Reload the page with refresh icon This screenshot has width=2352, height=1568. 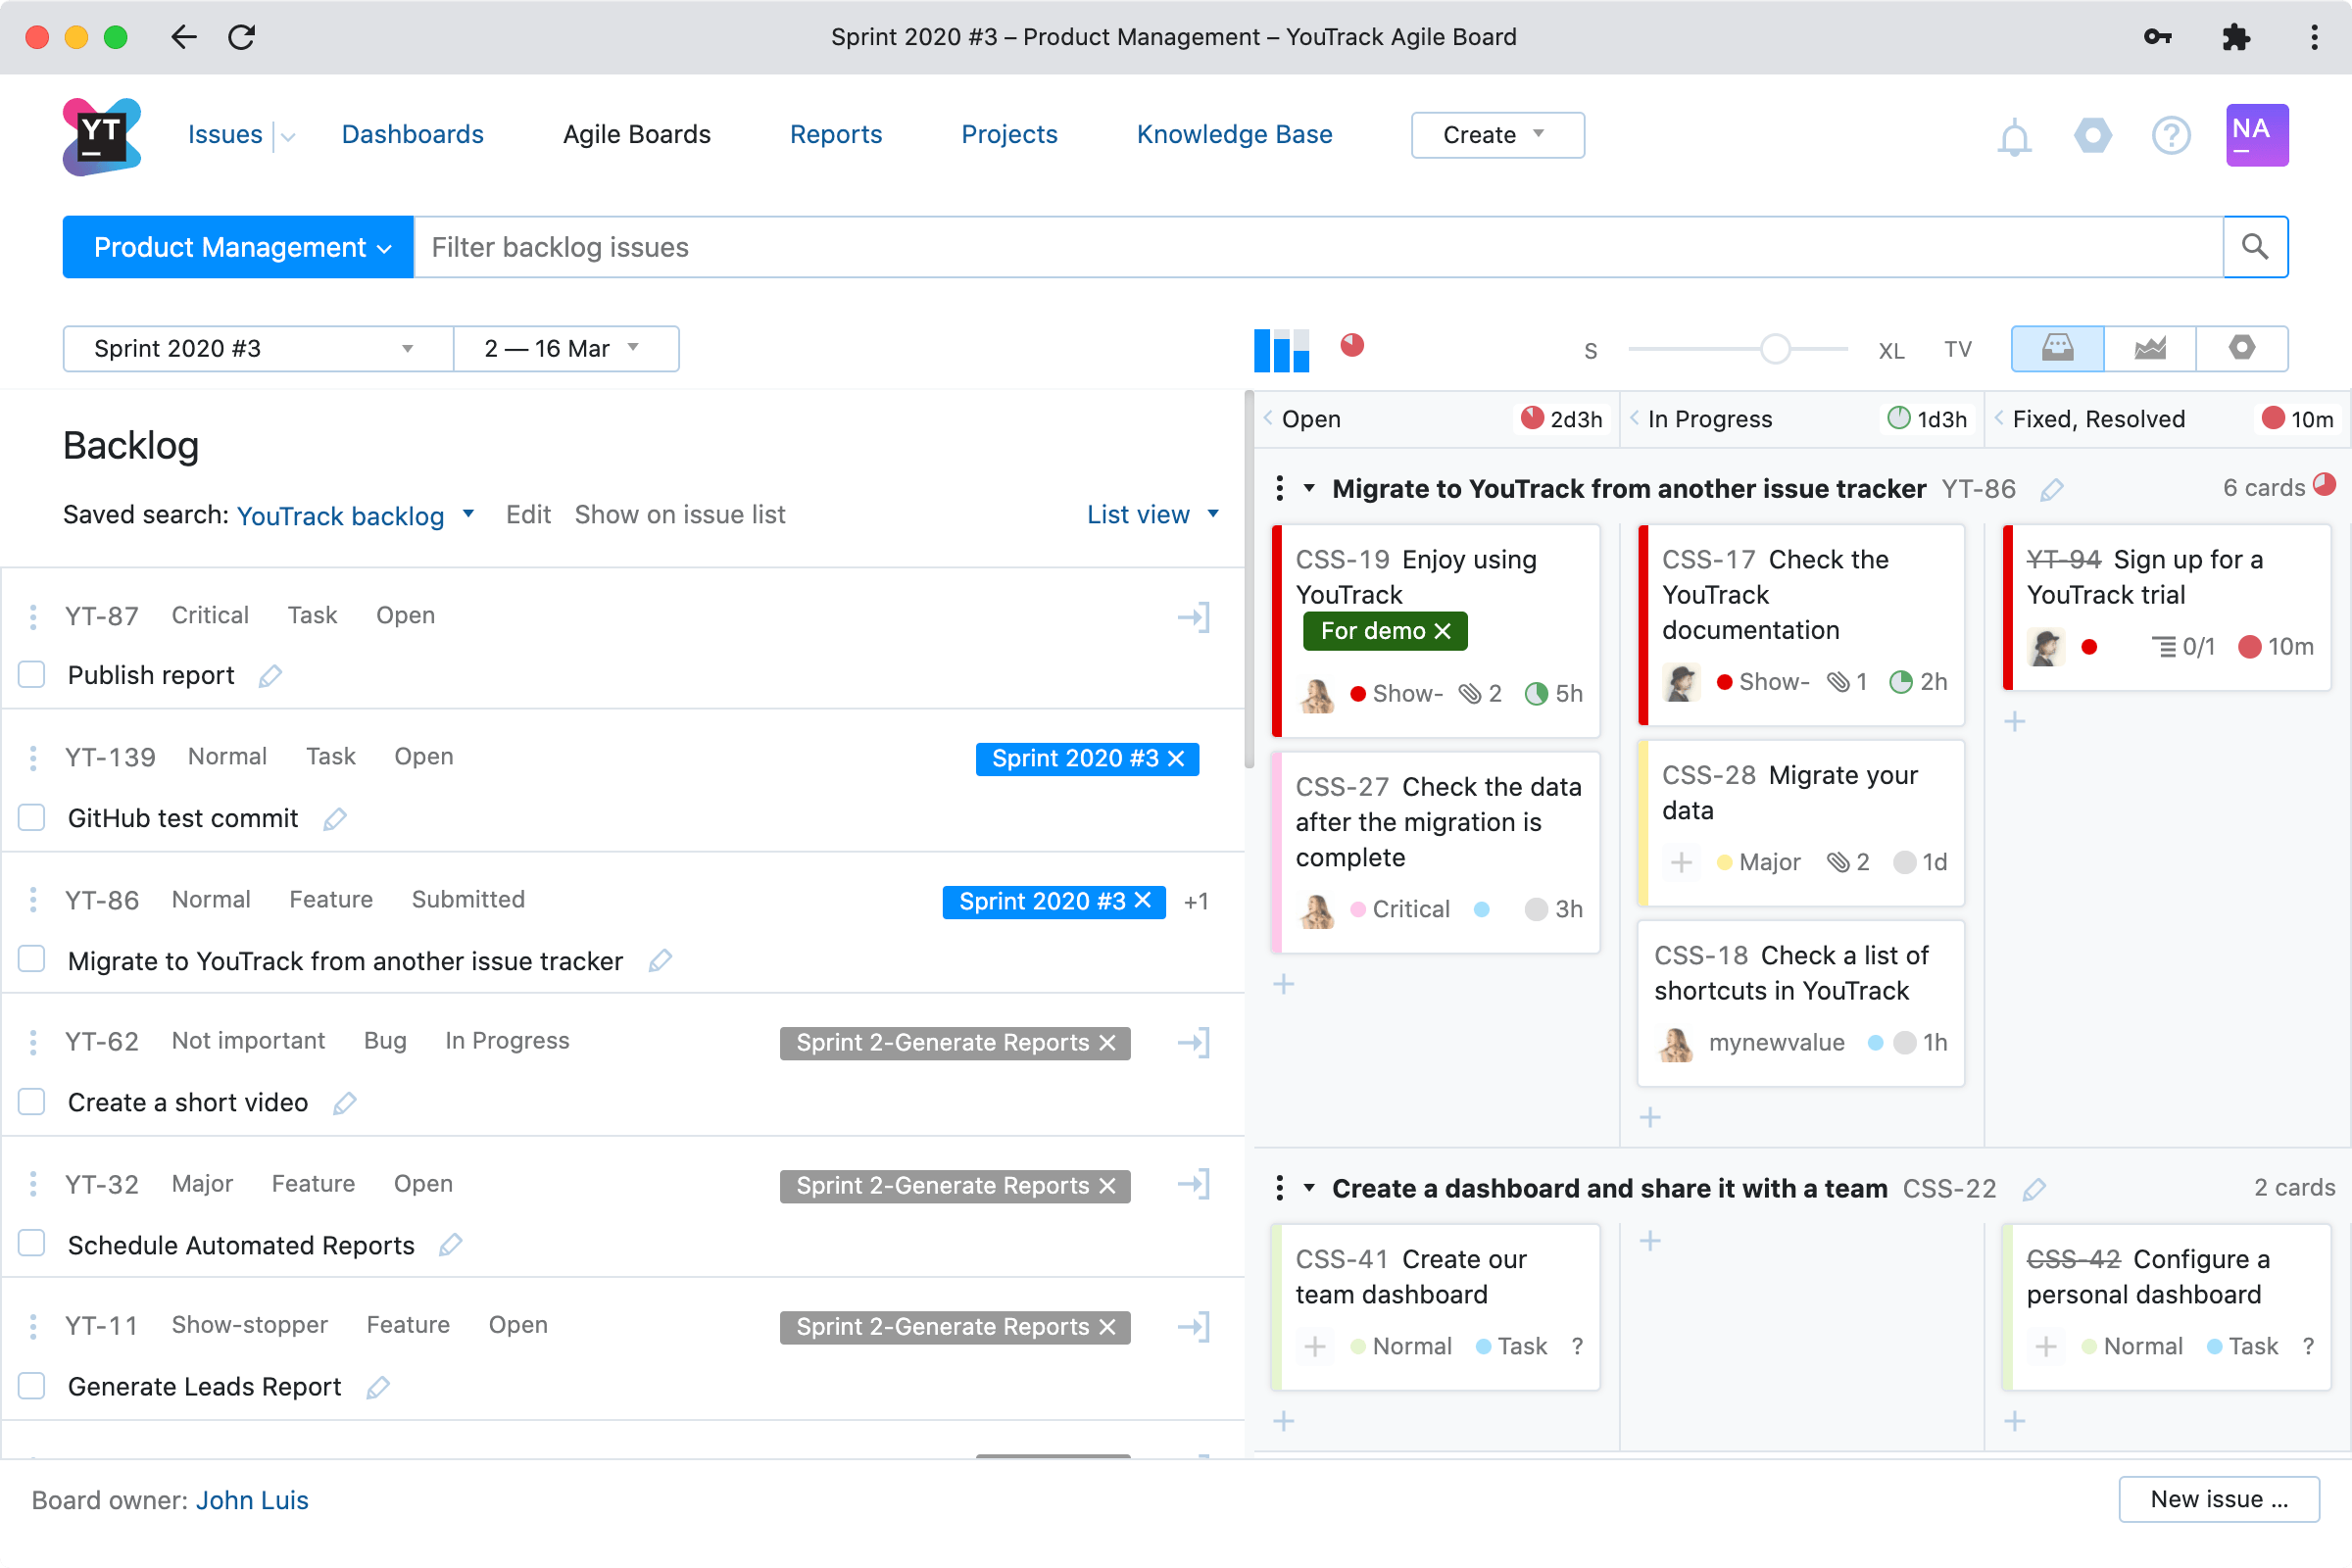pyautogui.click(x=241, y=37)
